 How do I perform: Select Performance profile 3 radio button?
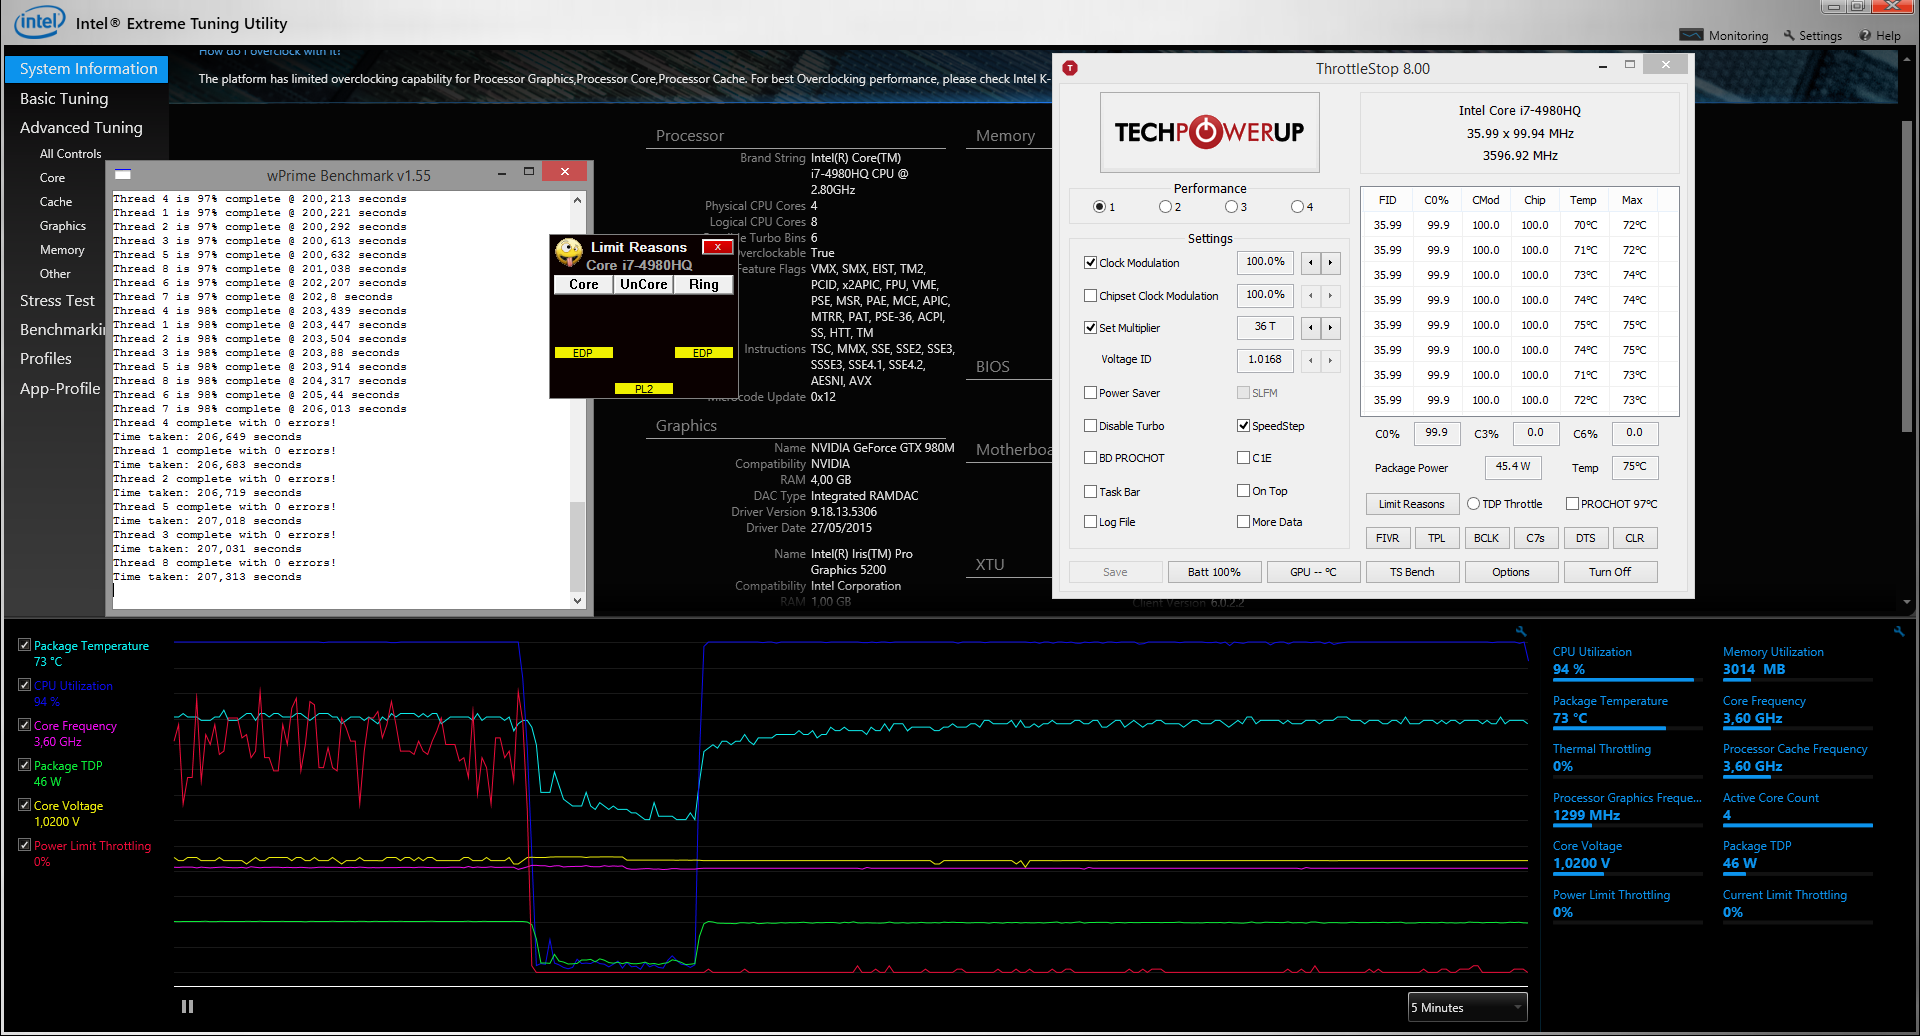(1231, 207)
